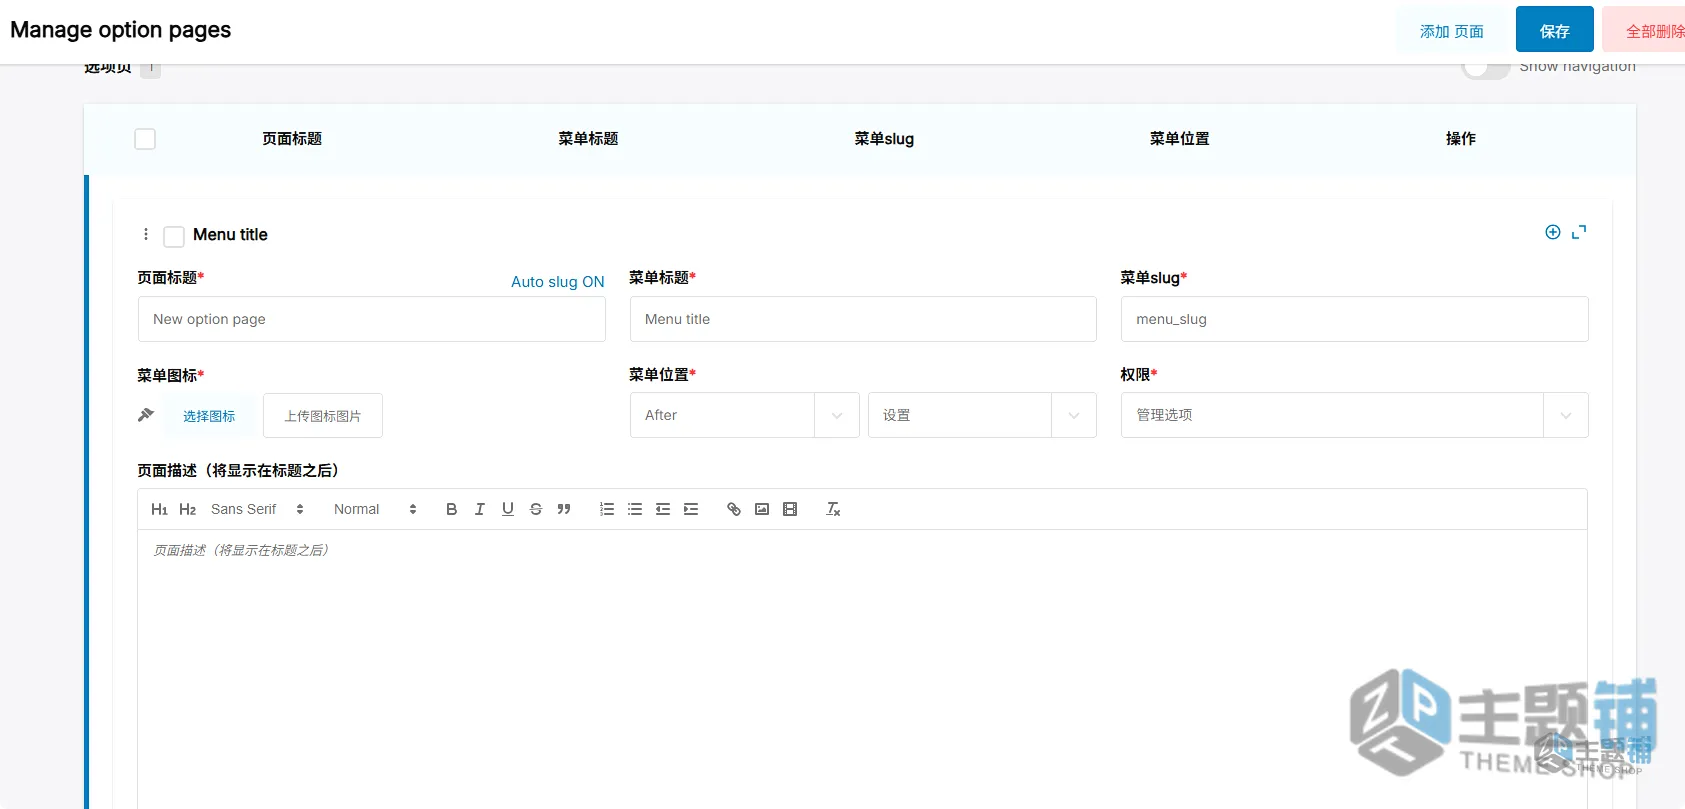The width and height of the screenshot is (1685, 809).
Task: Click the 操作 column header
Action: point(1461,139)
